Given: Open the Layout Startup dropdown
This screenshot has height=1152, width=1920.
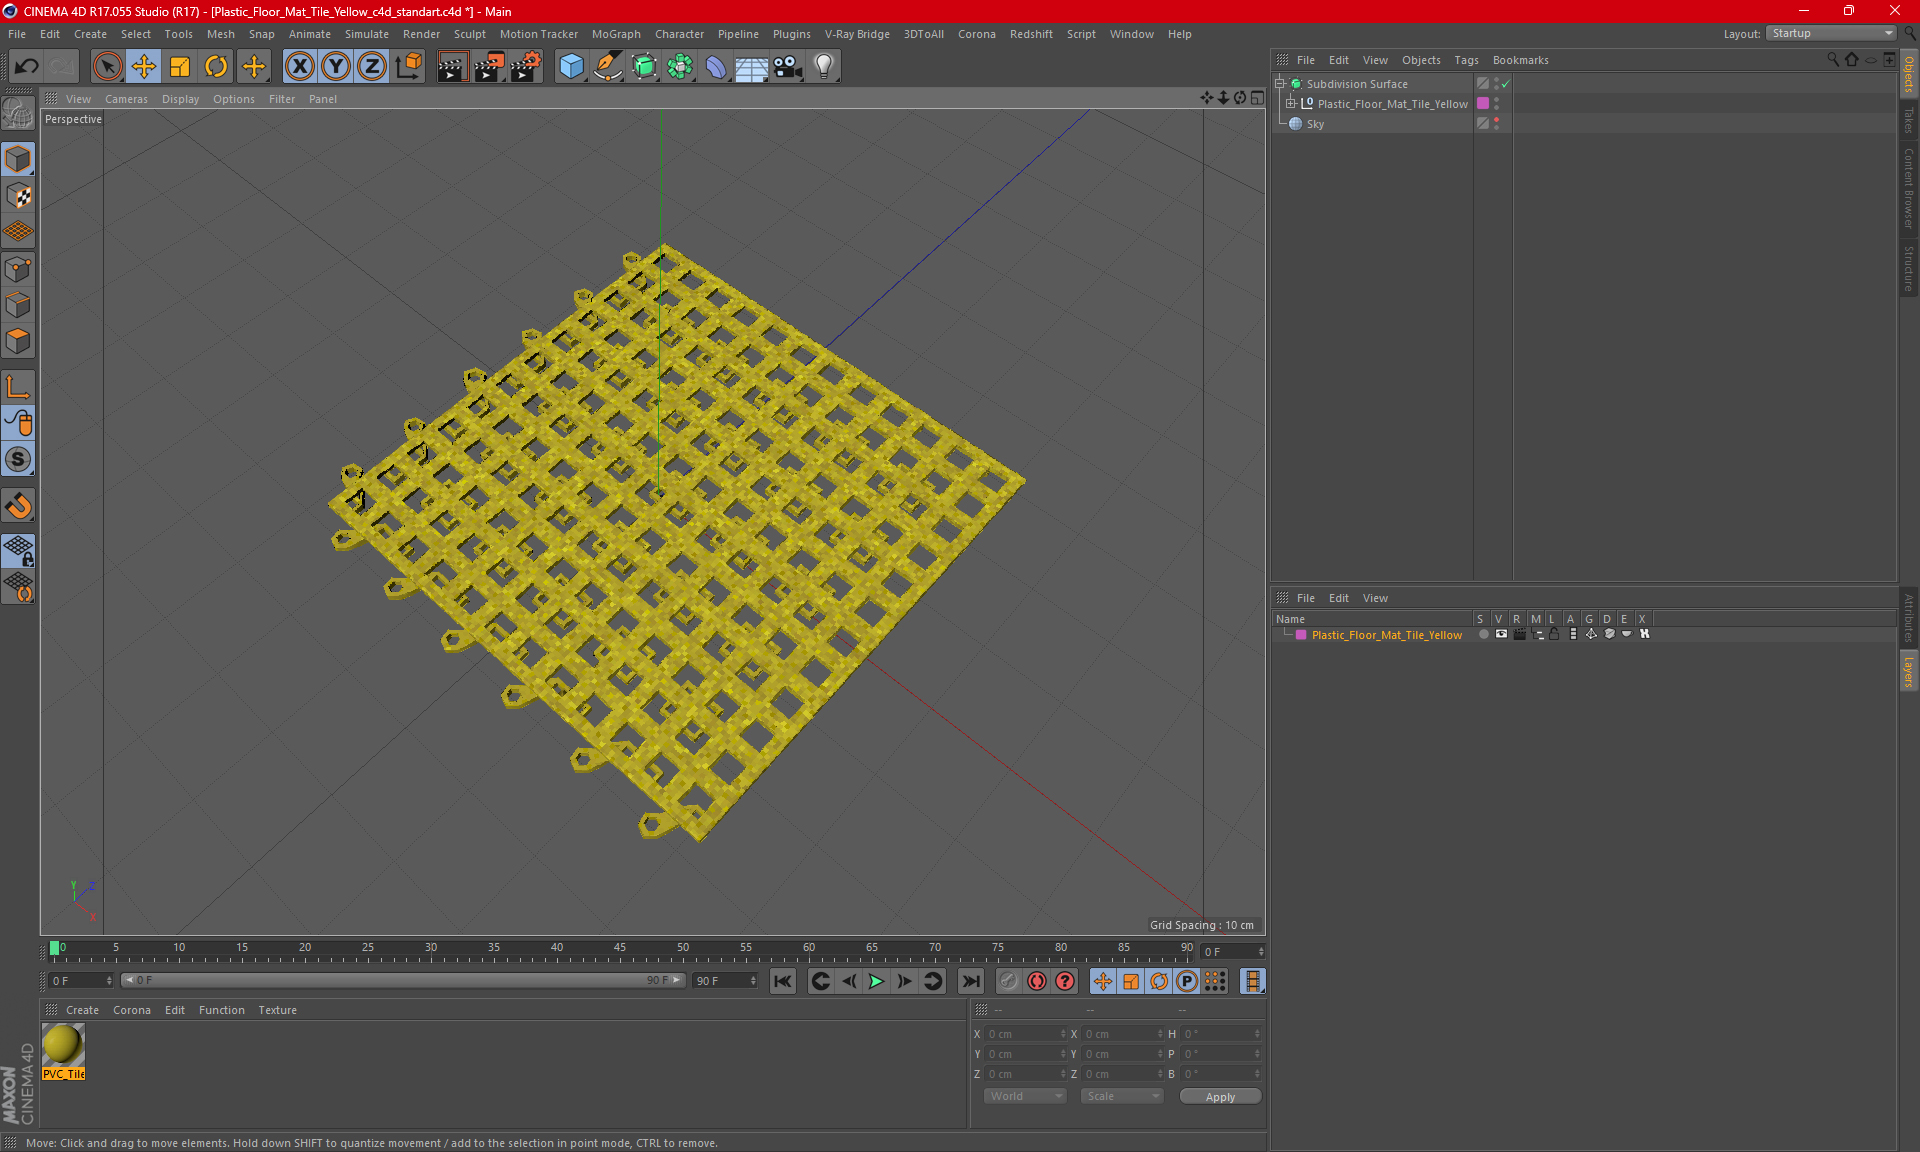Looking at the screenshot, I should 1832,33.
